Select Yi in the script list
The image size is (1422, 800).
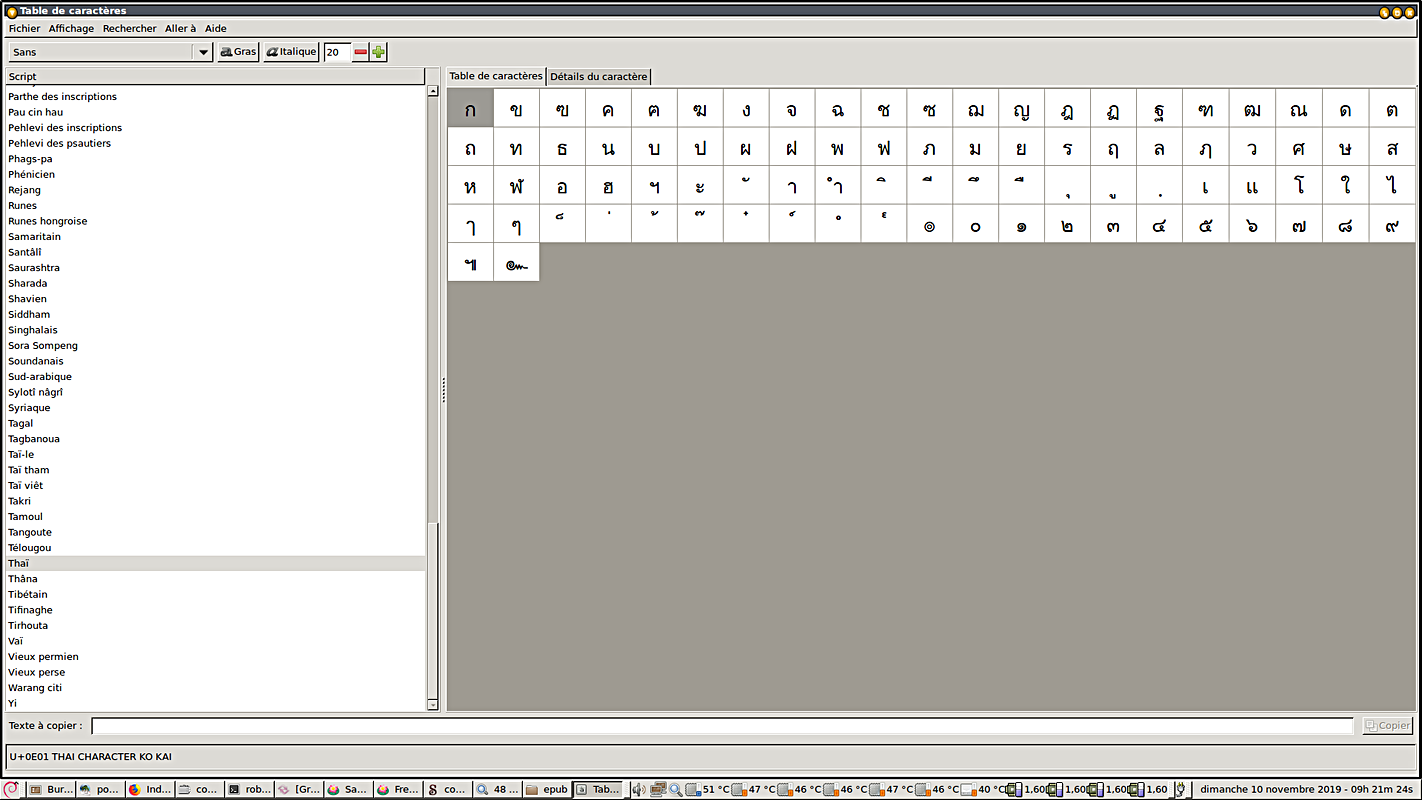215,704
